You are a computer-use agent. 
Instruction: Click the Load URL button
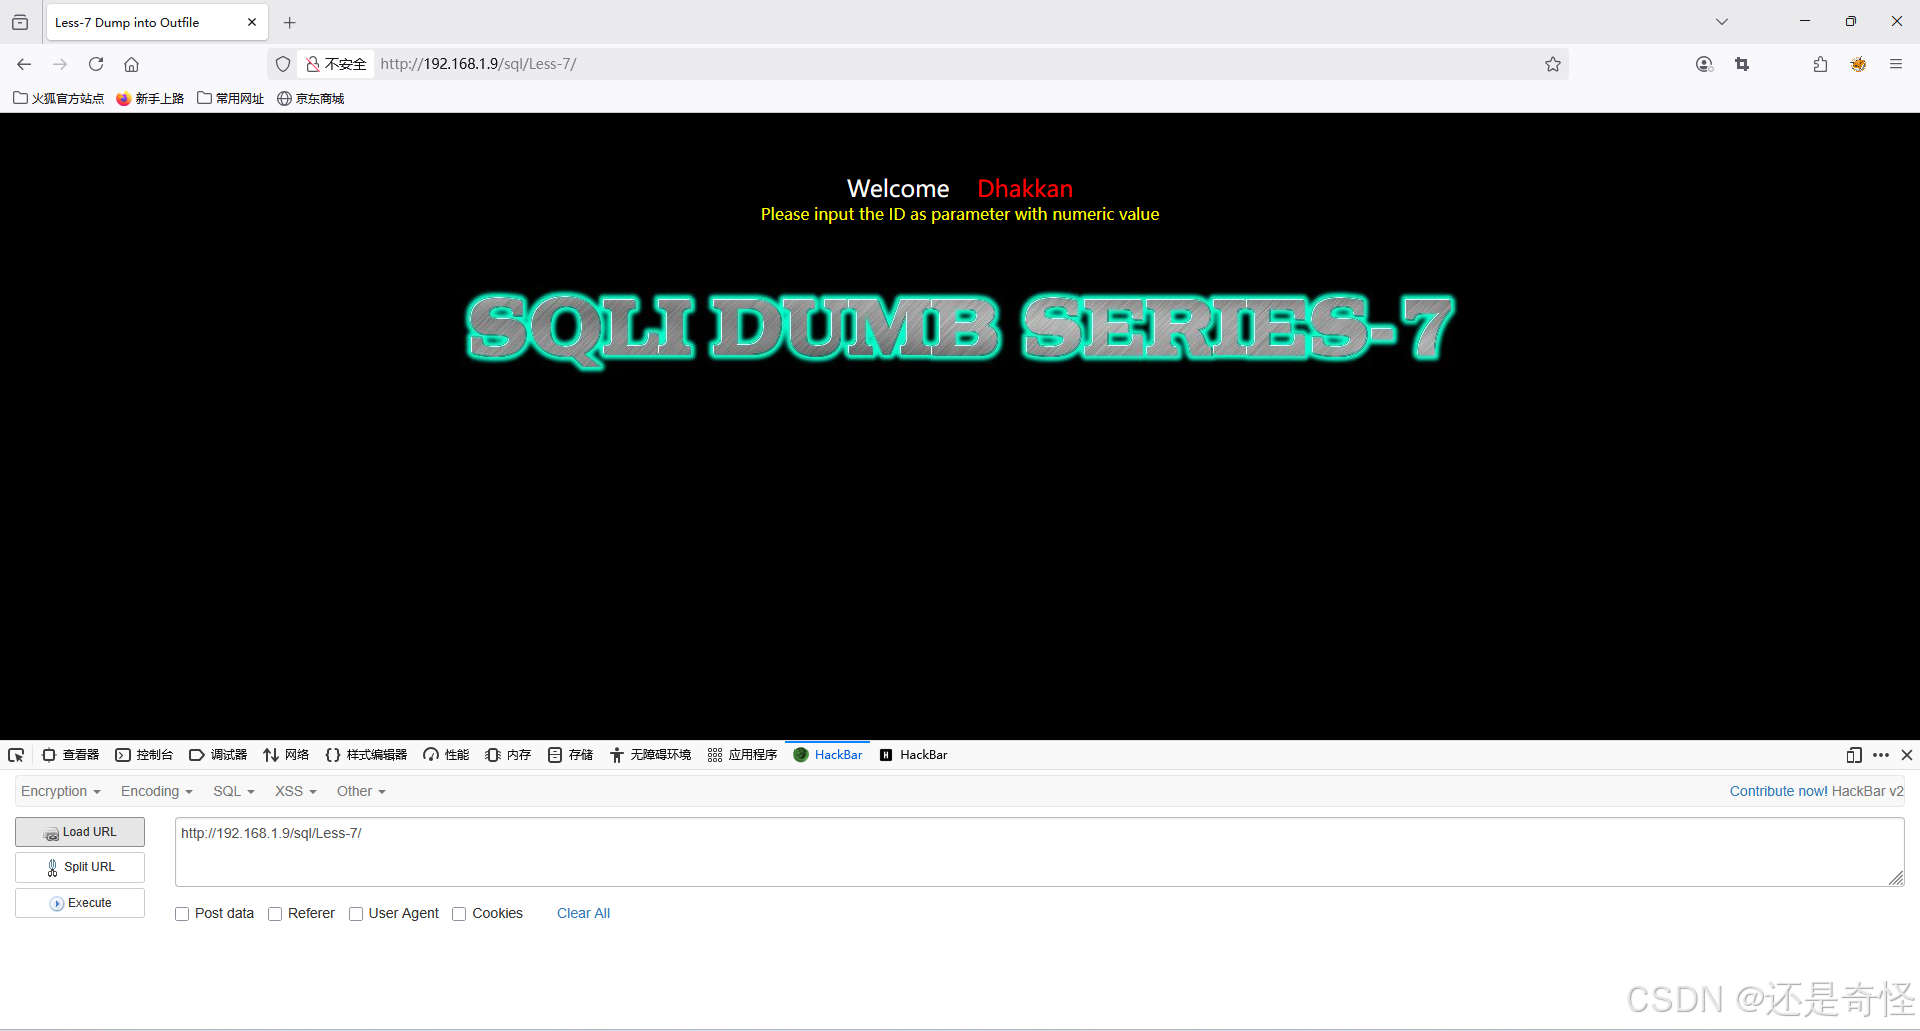click(x=80, y=832)
